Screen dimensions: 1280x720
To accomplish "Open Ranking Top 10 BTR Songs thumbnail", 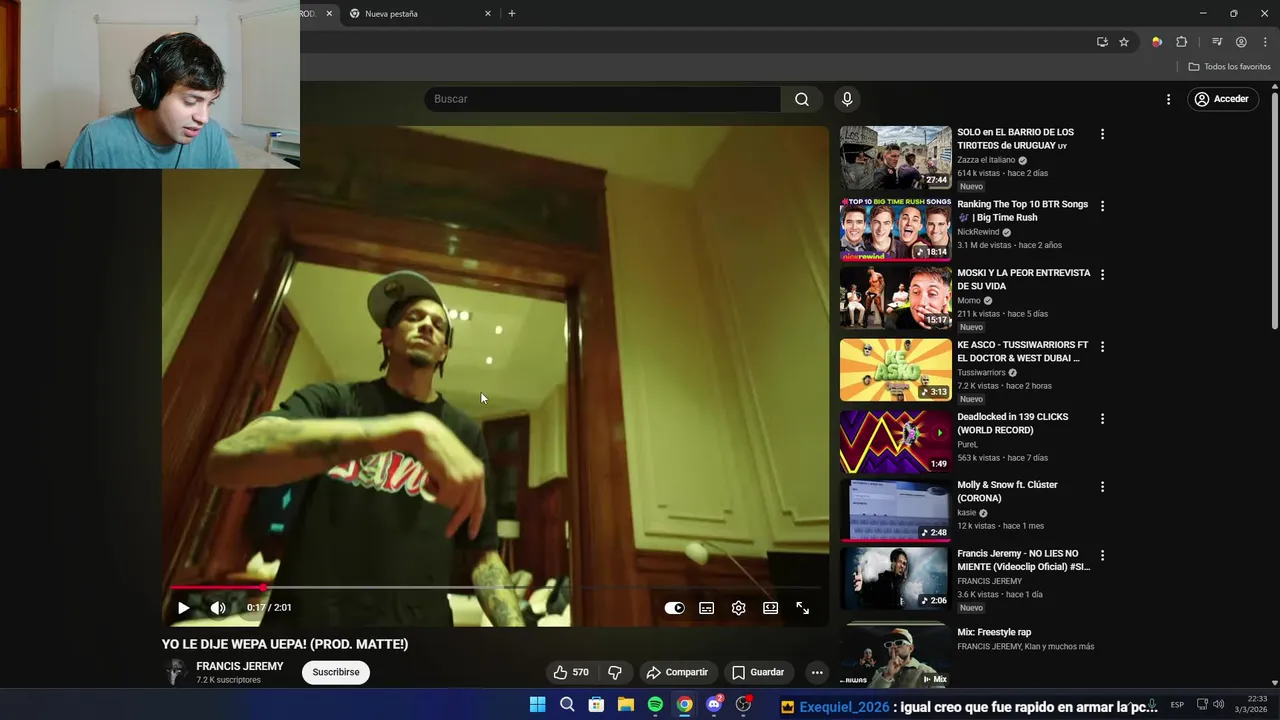I will click(x=896, y=229).
